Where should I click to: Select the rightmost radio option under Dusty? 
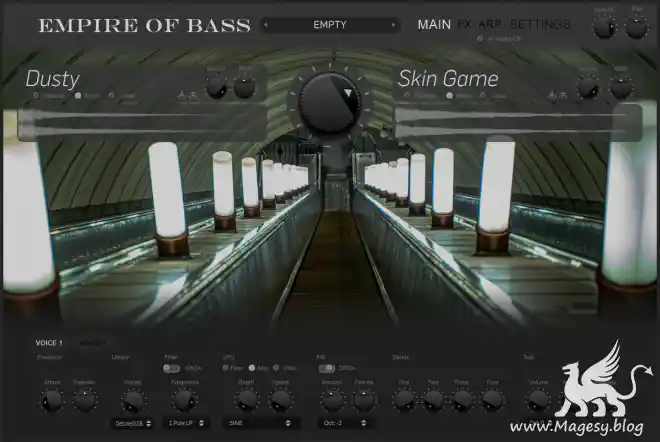tap(112, 96)
